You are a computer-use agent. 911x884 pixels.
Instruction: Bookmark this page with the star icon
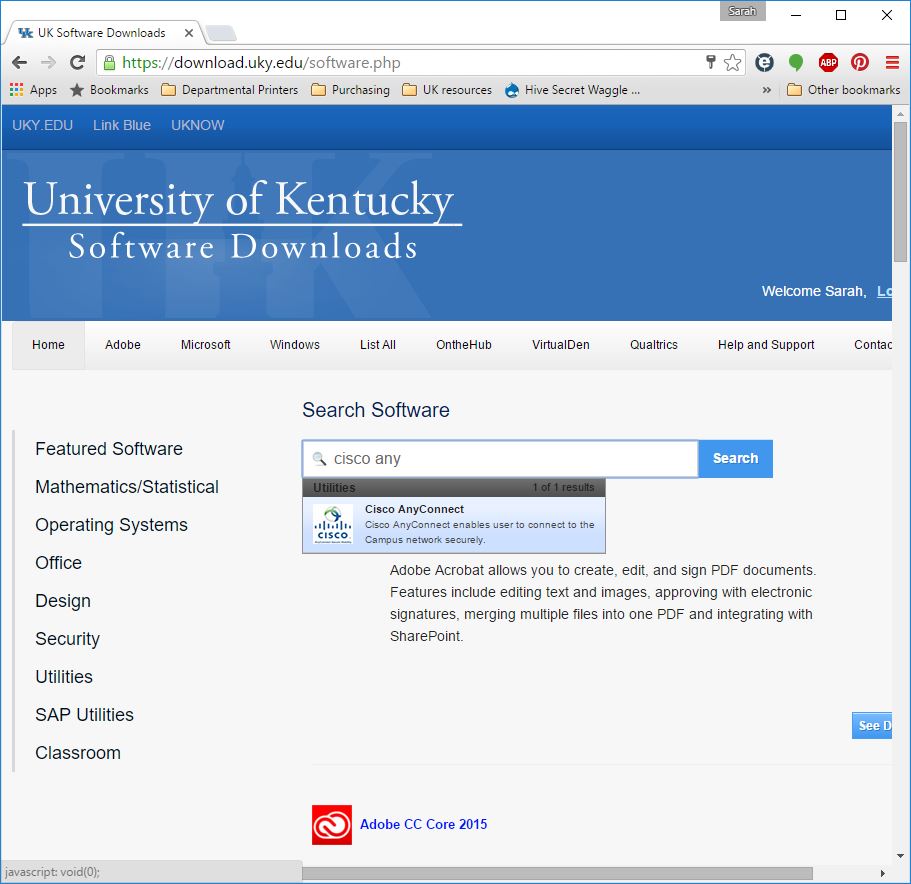click(733, 62)
